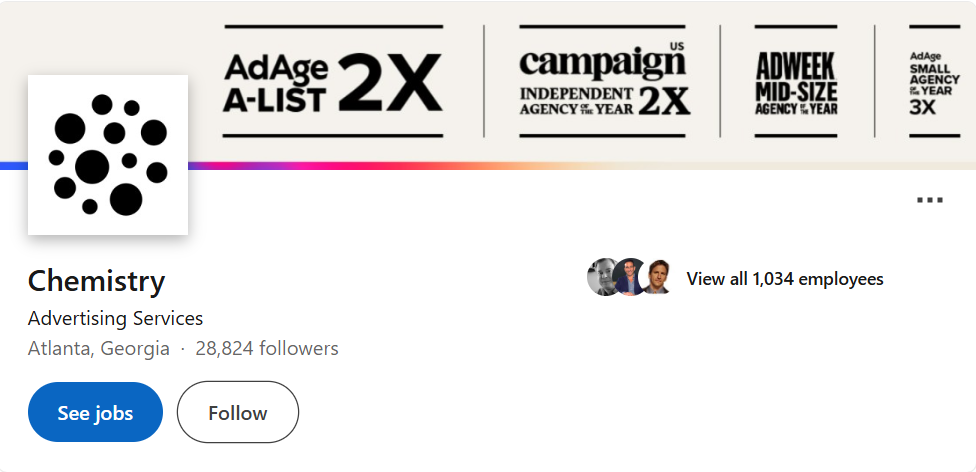
Task: Click the Atlanta, Georgia location text
Action: tap(98, 349)
